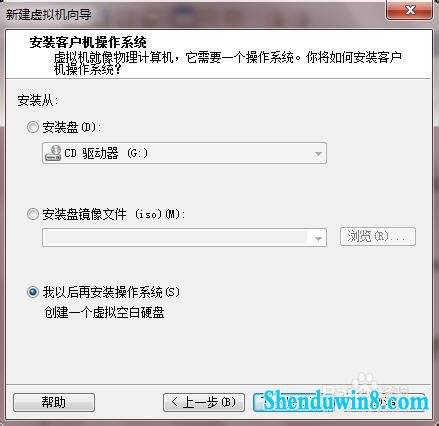Click the Shenduwin8.com watermark text
439x426 pixels.
[x=345, y=401]
